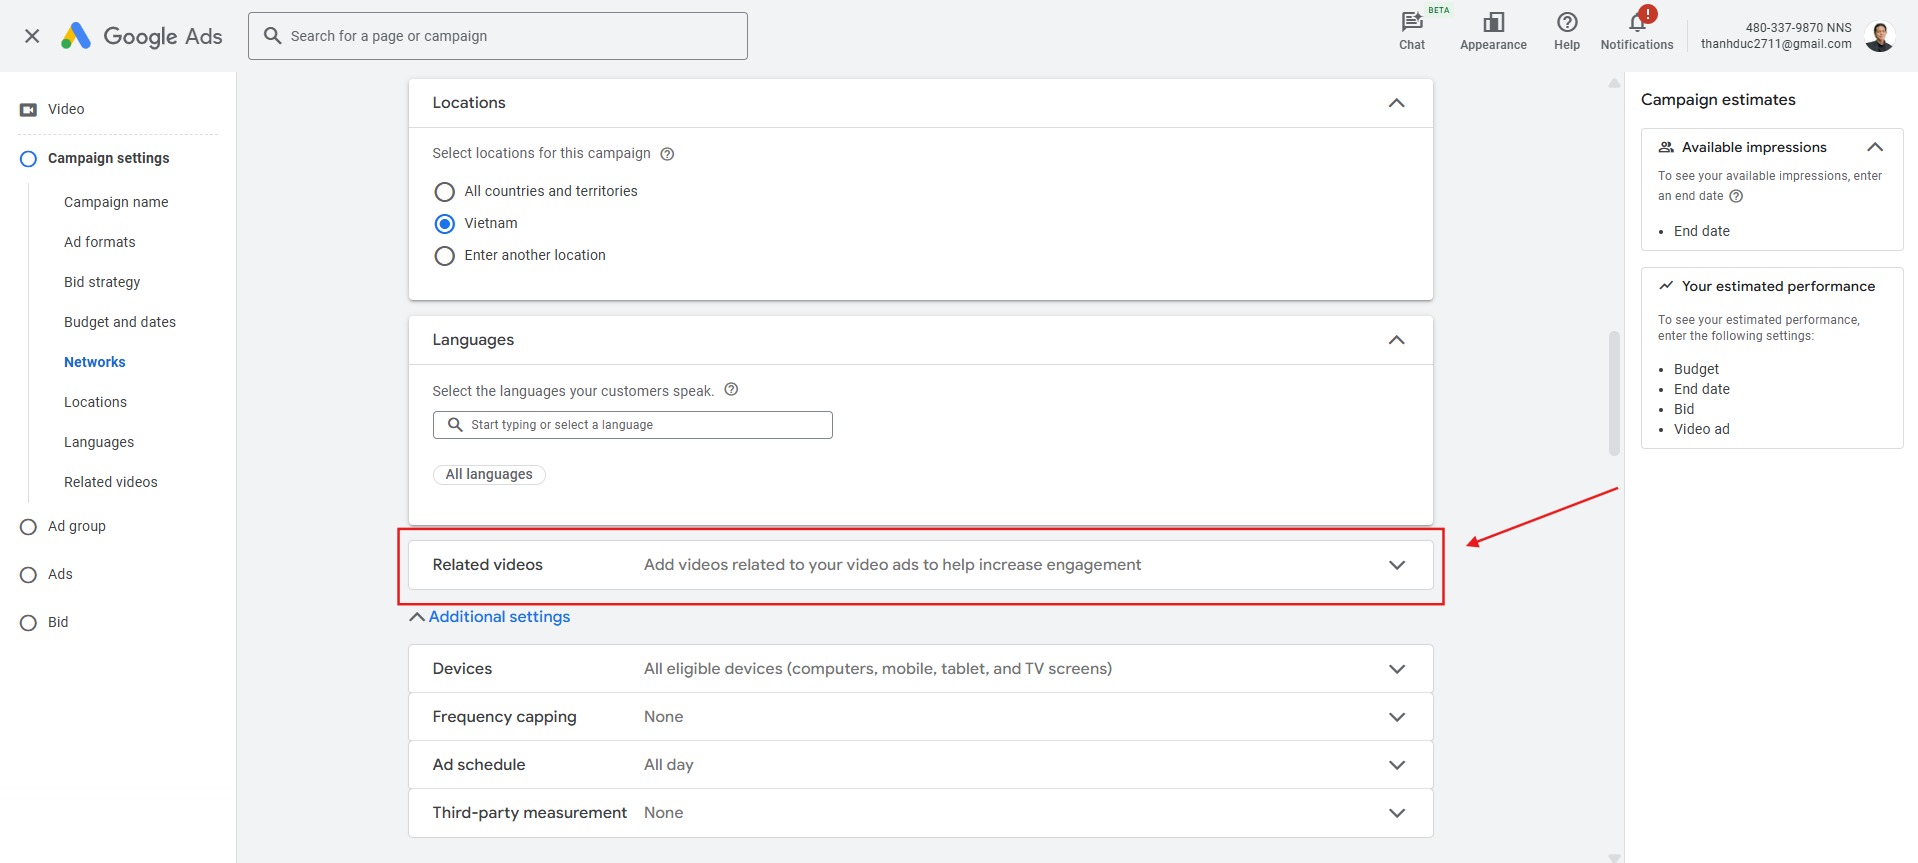Select the All countries and territories option

(445, 192)
